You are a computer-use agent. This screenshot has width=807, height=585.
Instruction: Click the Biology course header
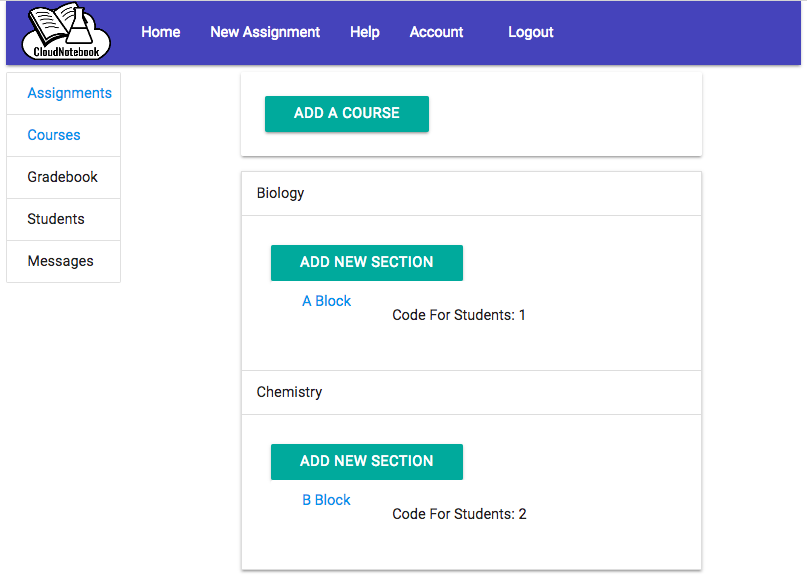pos(471,193)
